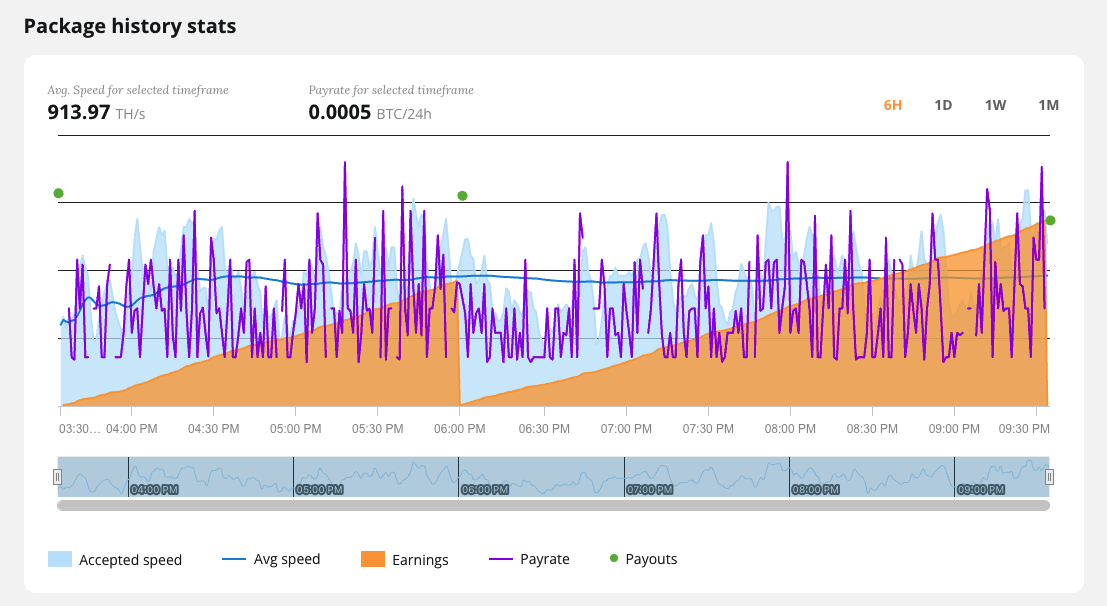Click the 07:00 PM navigator marker
1107x606 pixels.
[650, 489]
